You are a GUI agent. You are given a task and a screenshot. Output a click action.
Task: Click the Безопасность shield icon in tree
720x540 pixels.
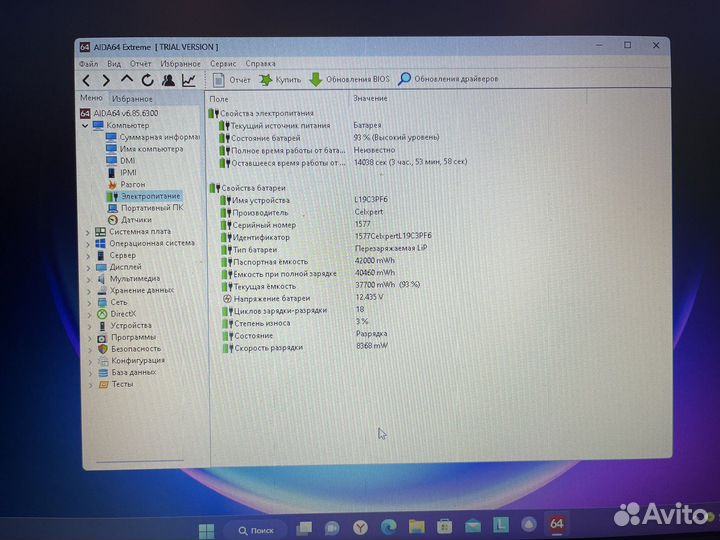[102, 349]
